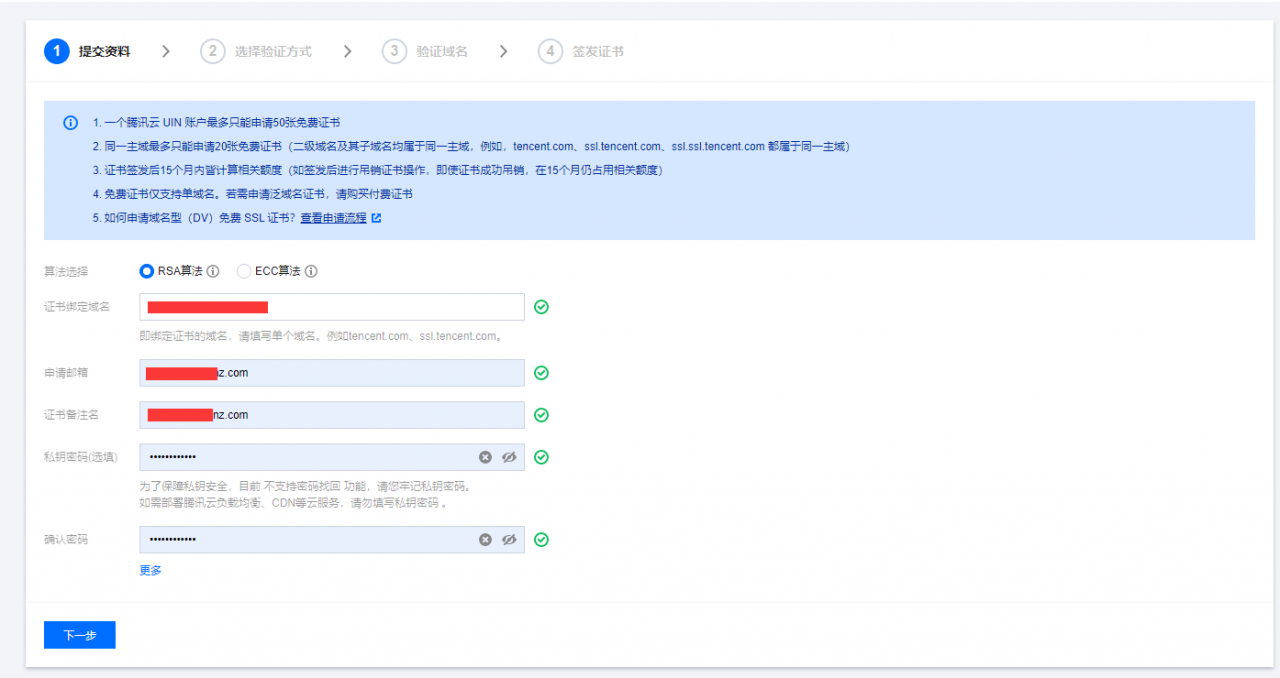Select the ECC算法 radio option
This screenshot has height=678, width=1280.
pos(244,271)
